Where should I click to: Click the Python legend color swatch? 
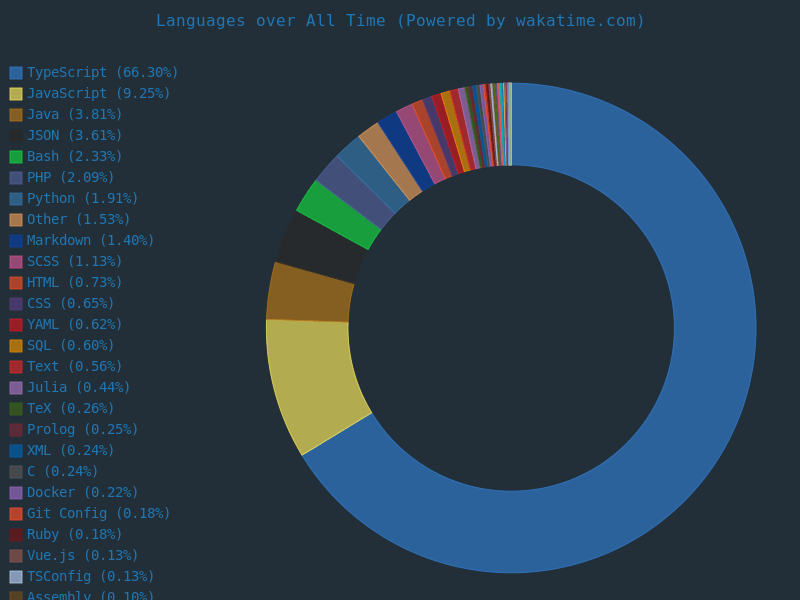coord(16,199)
